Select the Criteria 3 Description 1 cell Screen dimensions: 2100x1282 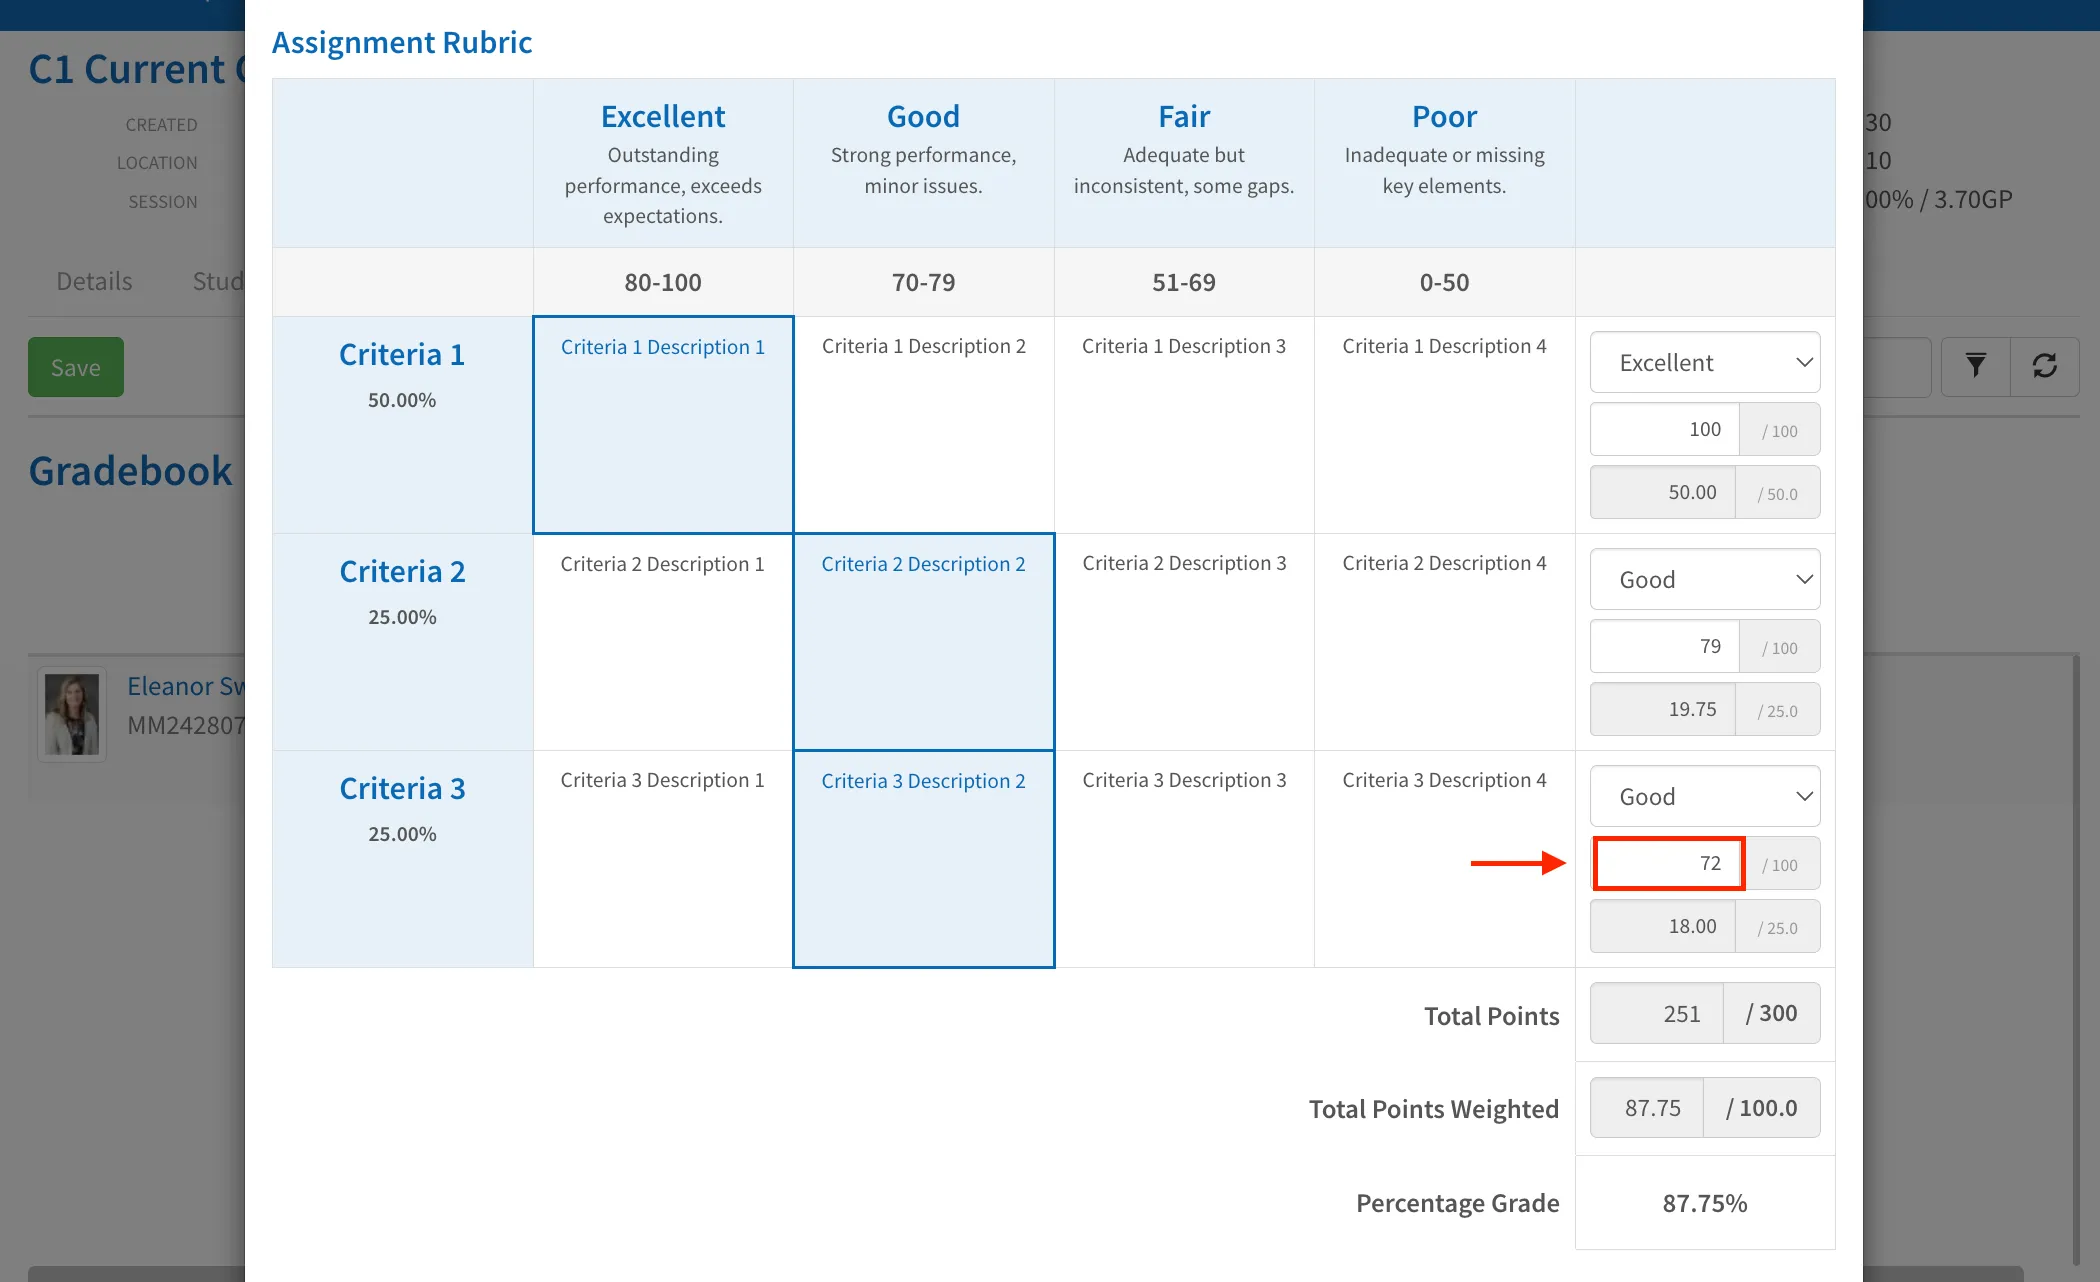tap(663, 859)
